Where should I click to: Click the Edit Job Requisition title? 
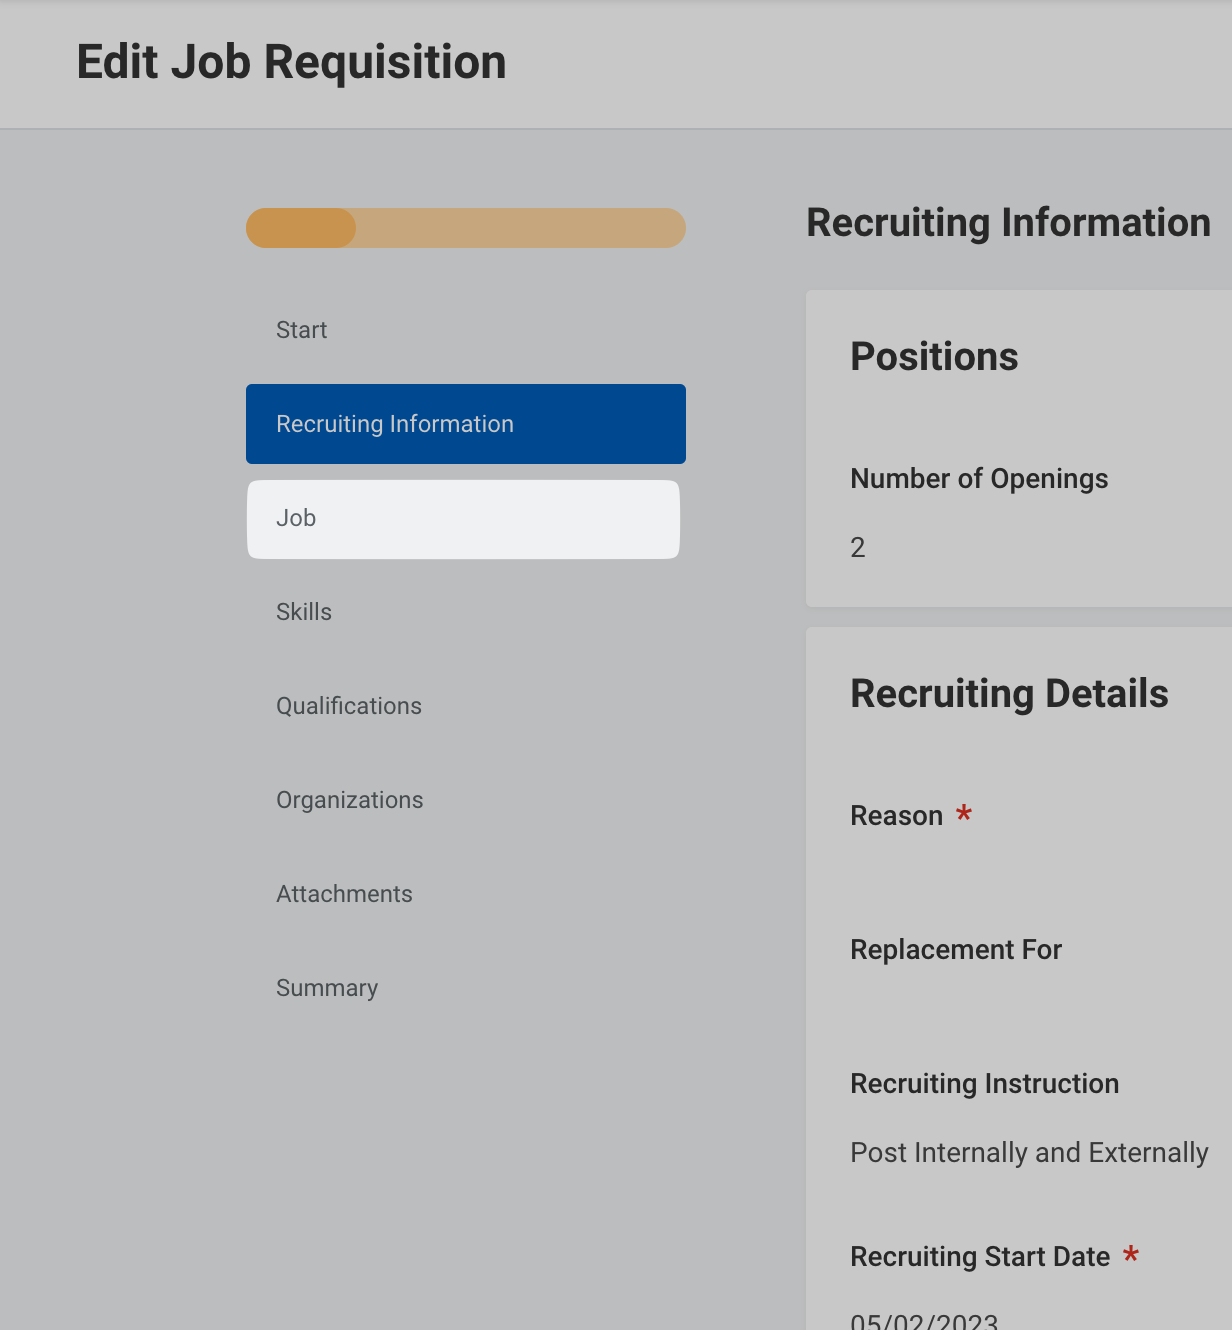pos(292,62)
